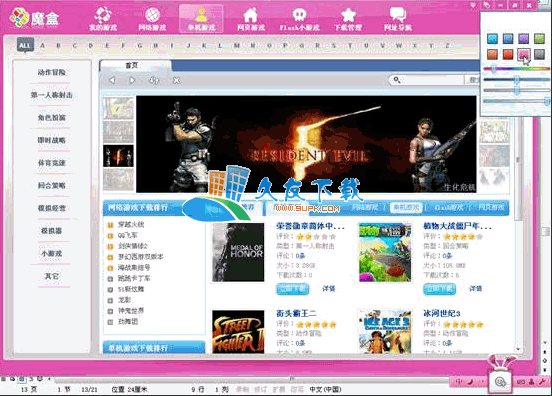Screen dimensions: 552x396
Task: Click the browser back arrow button
Action: pos(112,80)
